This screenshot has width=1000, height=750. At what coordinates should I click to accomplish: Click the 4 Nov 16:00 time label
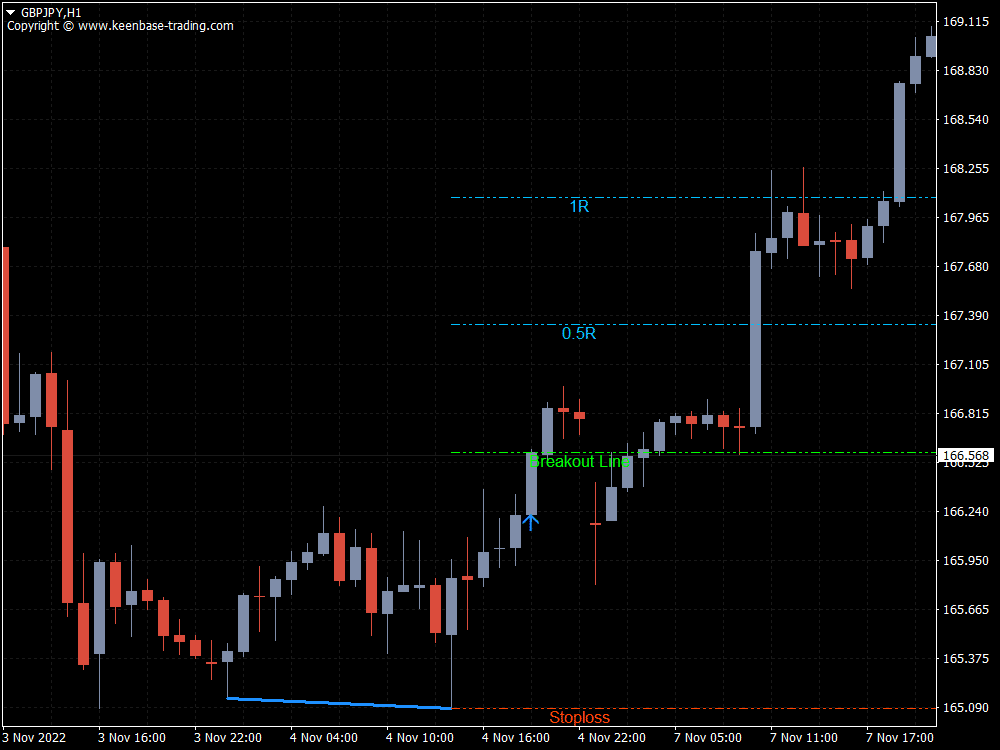click(516, 738)
